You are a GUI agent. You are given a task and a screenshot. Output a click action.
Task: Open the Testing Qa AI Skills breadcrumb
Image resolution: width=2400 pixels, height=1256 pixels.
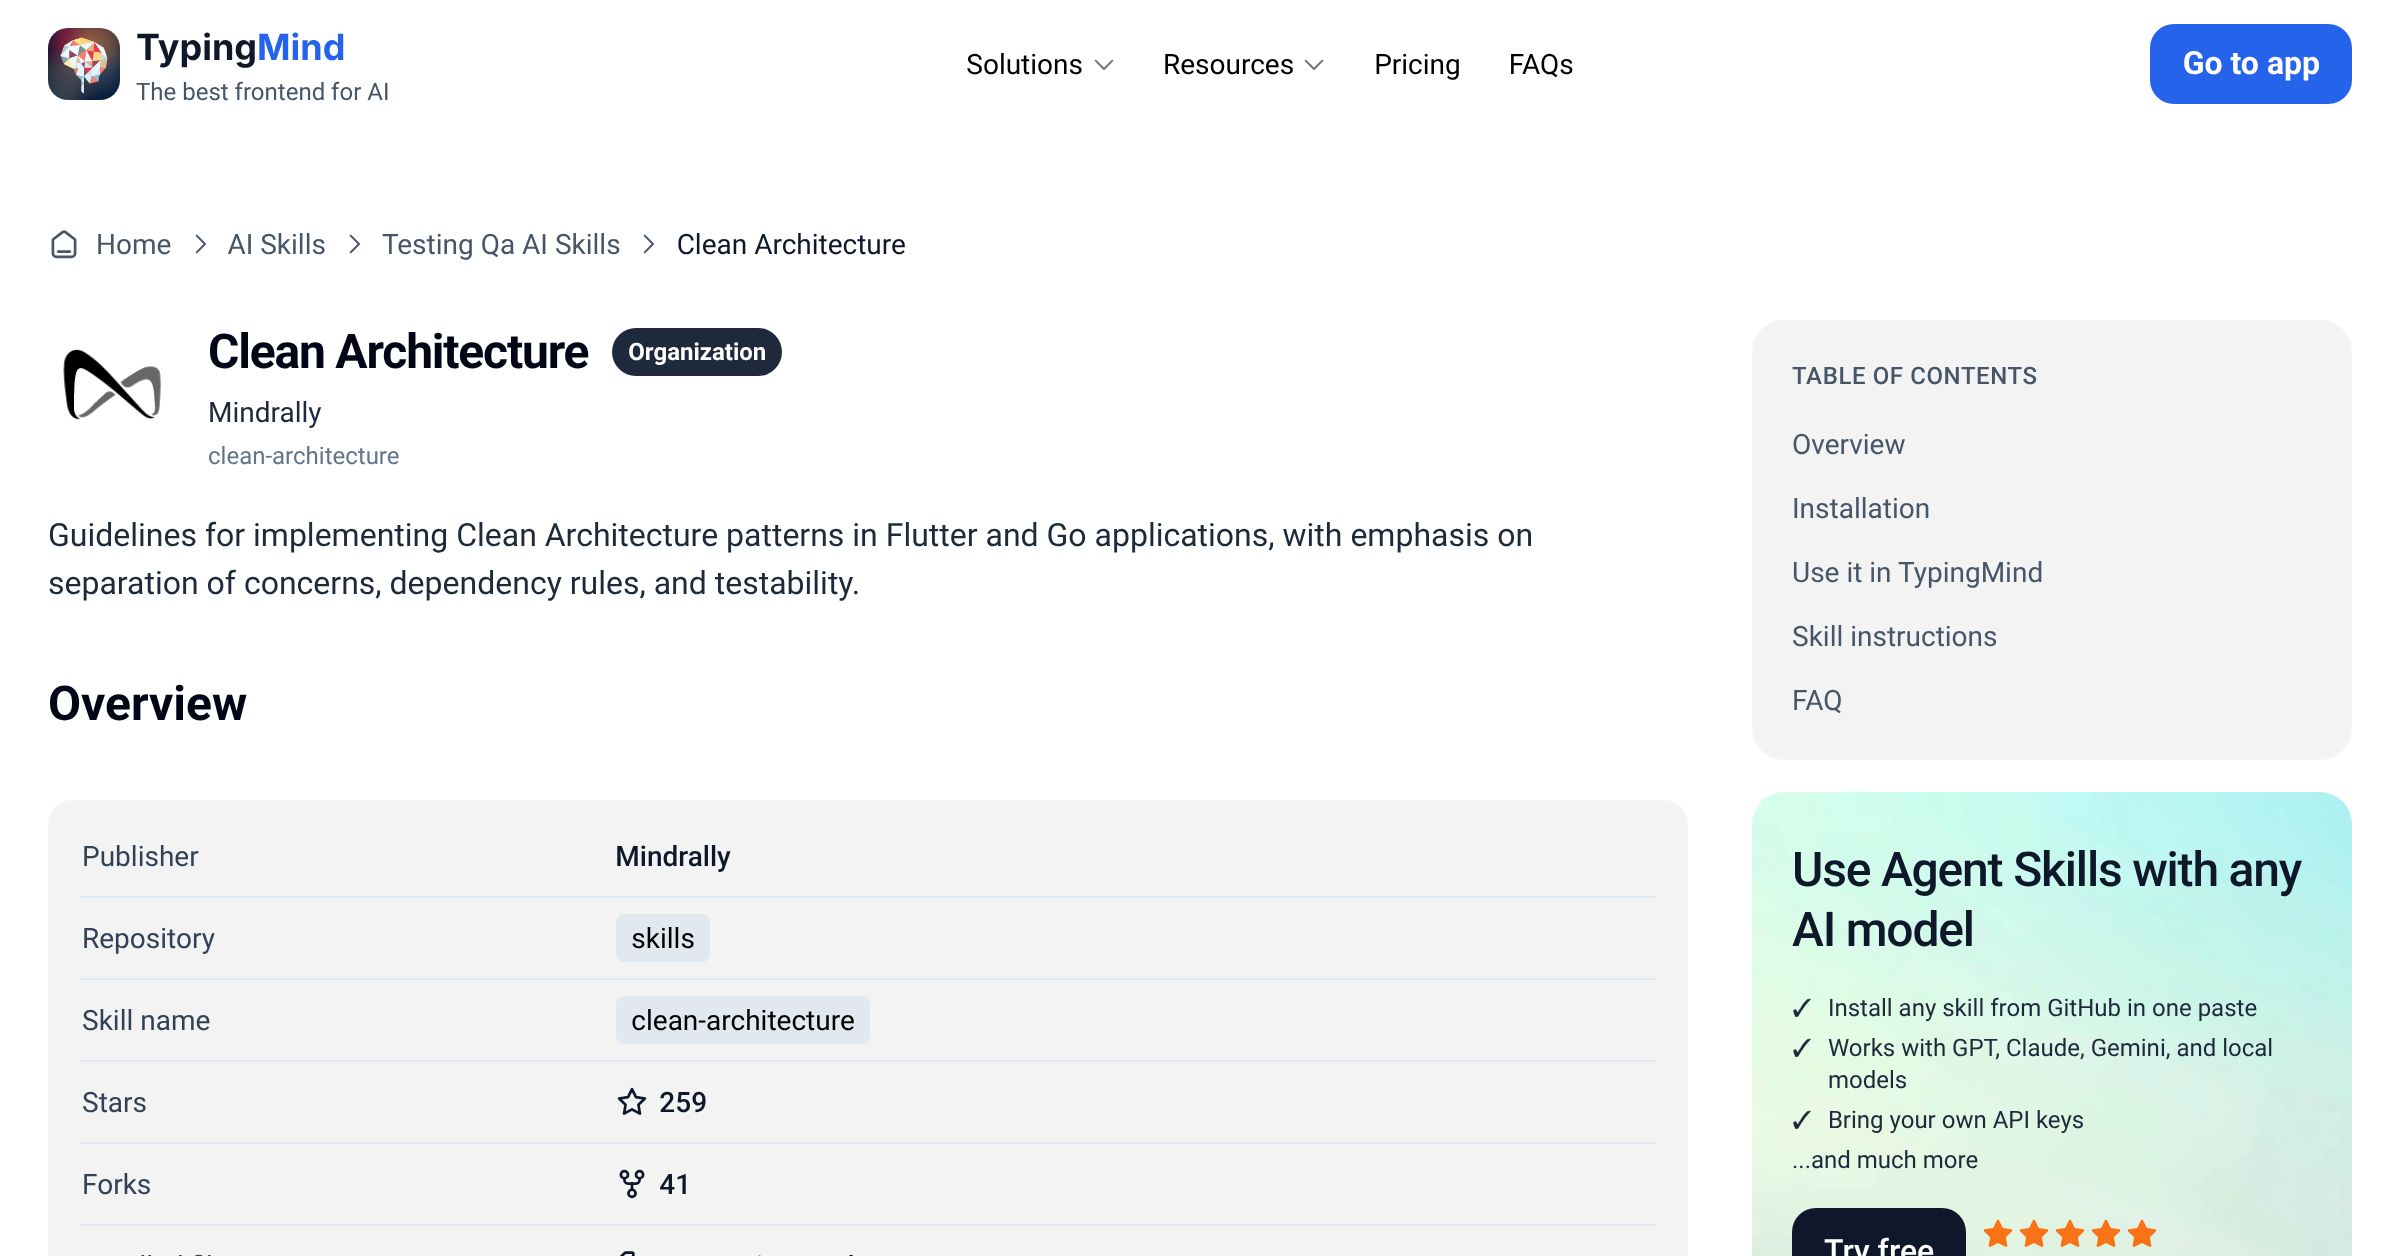501,245
